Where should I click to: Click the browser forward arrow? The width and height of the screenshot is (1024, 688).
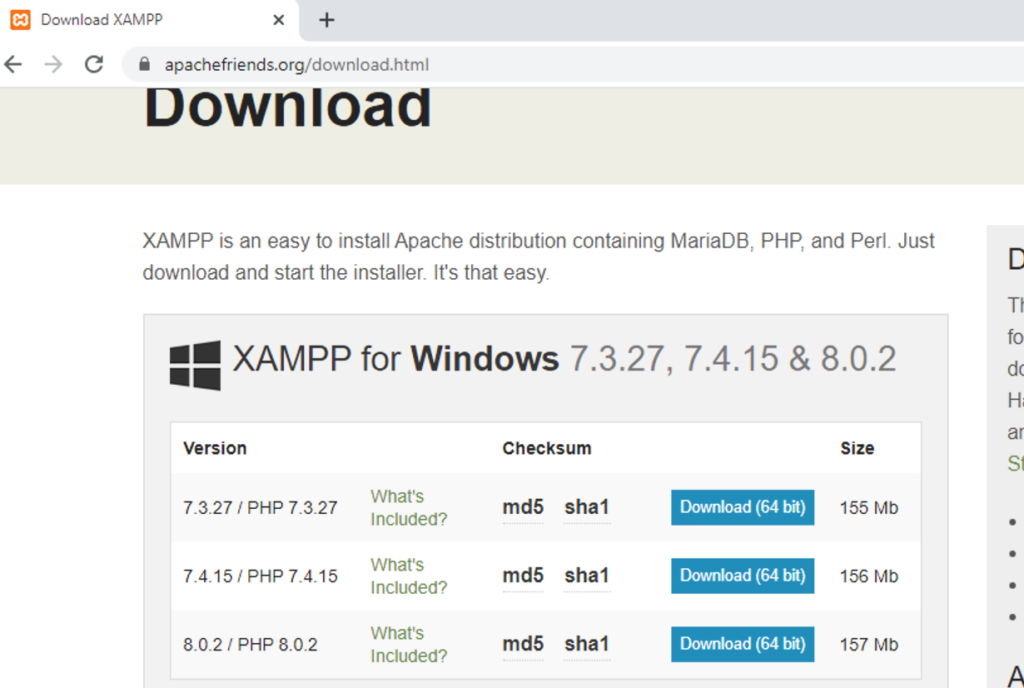tap(54, 64)
